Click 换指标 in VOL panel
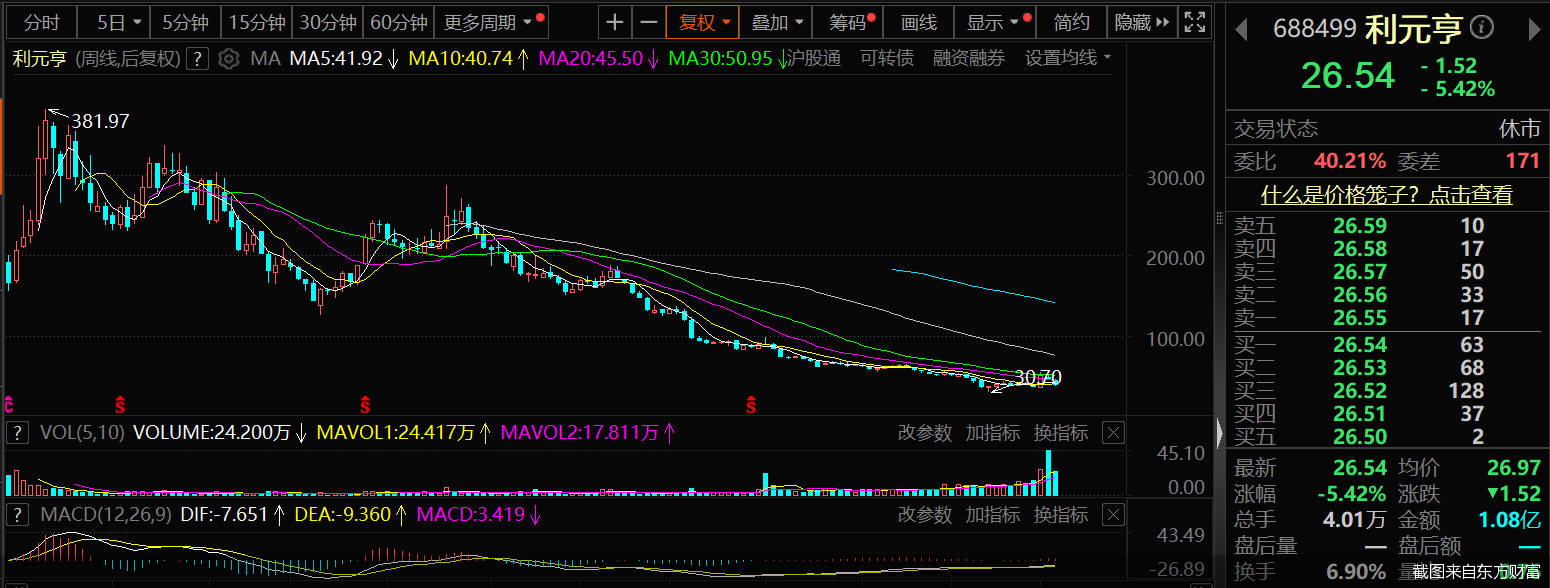Viewport: 1550px width, 588px height. pyautogui.click(x=1060, y=433)
